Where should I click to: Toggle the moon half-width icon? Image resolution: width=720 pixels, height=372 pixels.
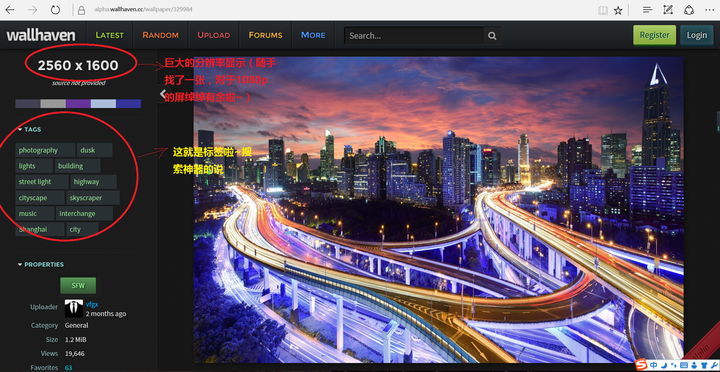[x=664, y=365]
